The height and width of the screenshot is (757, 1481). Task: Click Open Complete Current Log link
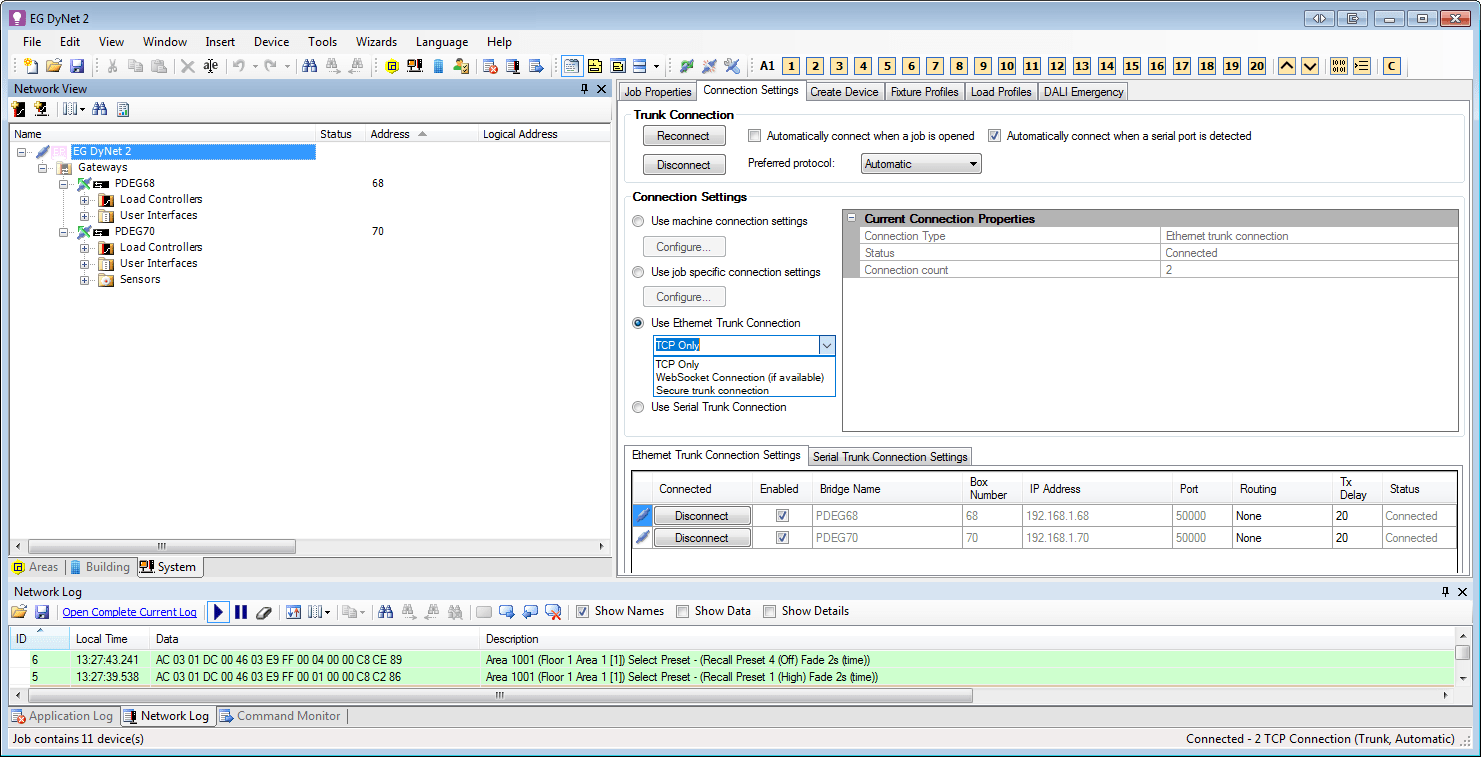[x=129, y=612]
